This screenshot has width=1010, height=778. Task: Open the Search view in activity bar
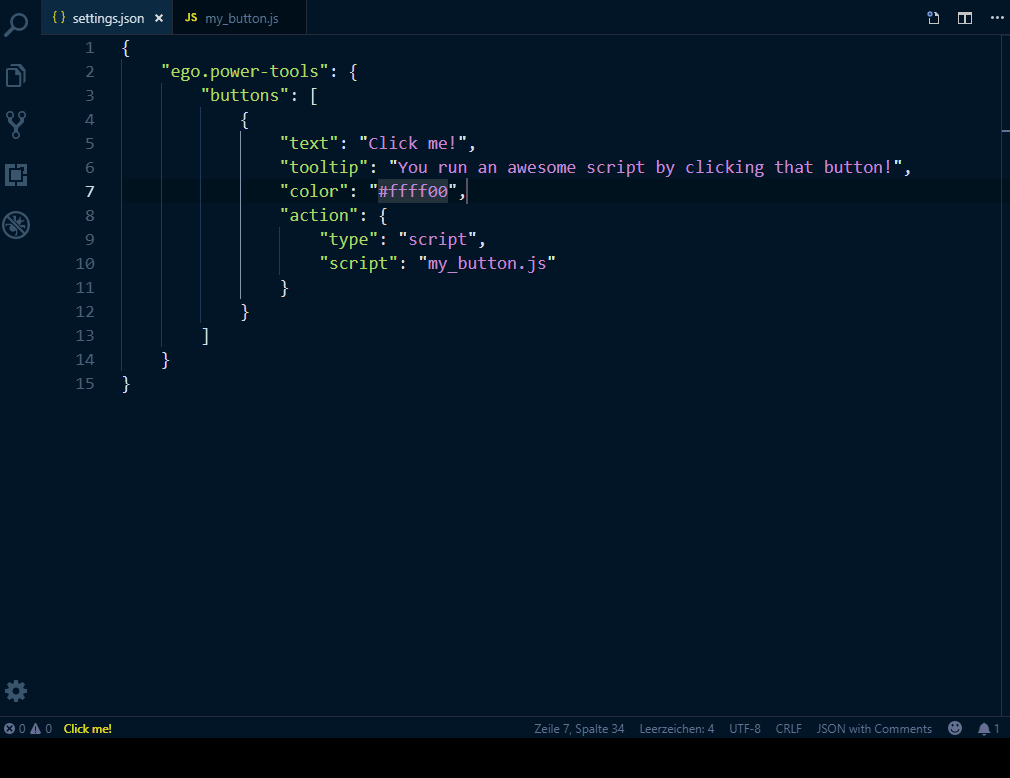pyautogui.click(x=16, y=24)
